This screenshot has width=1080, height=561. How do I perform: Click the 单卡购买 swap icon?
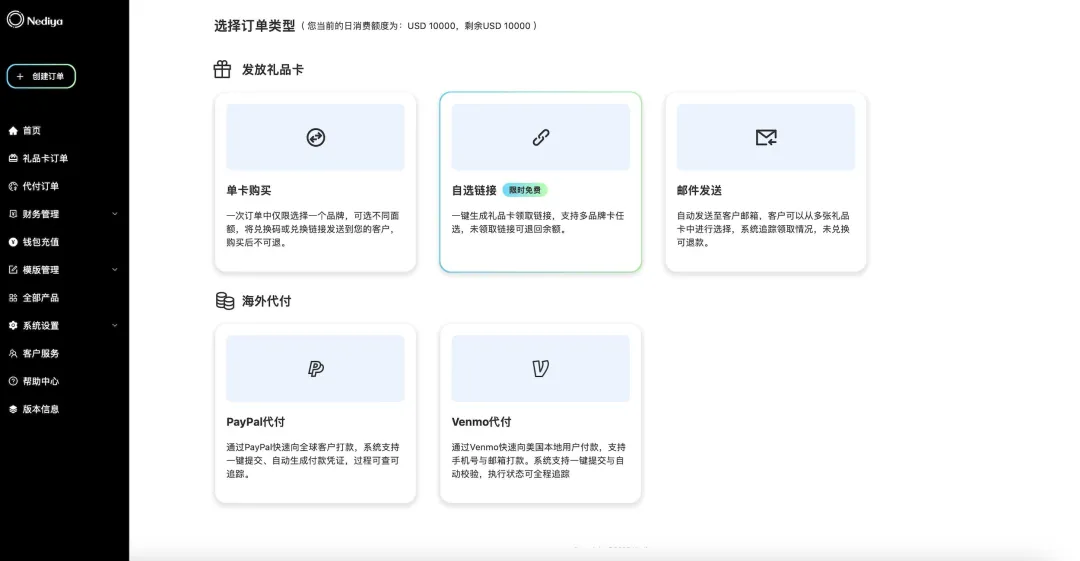[315, 138]
